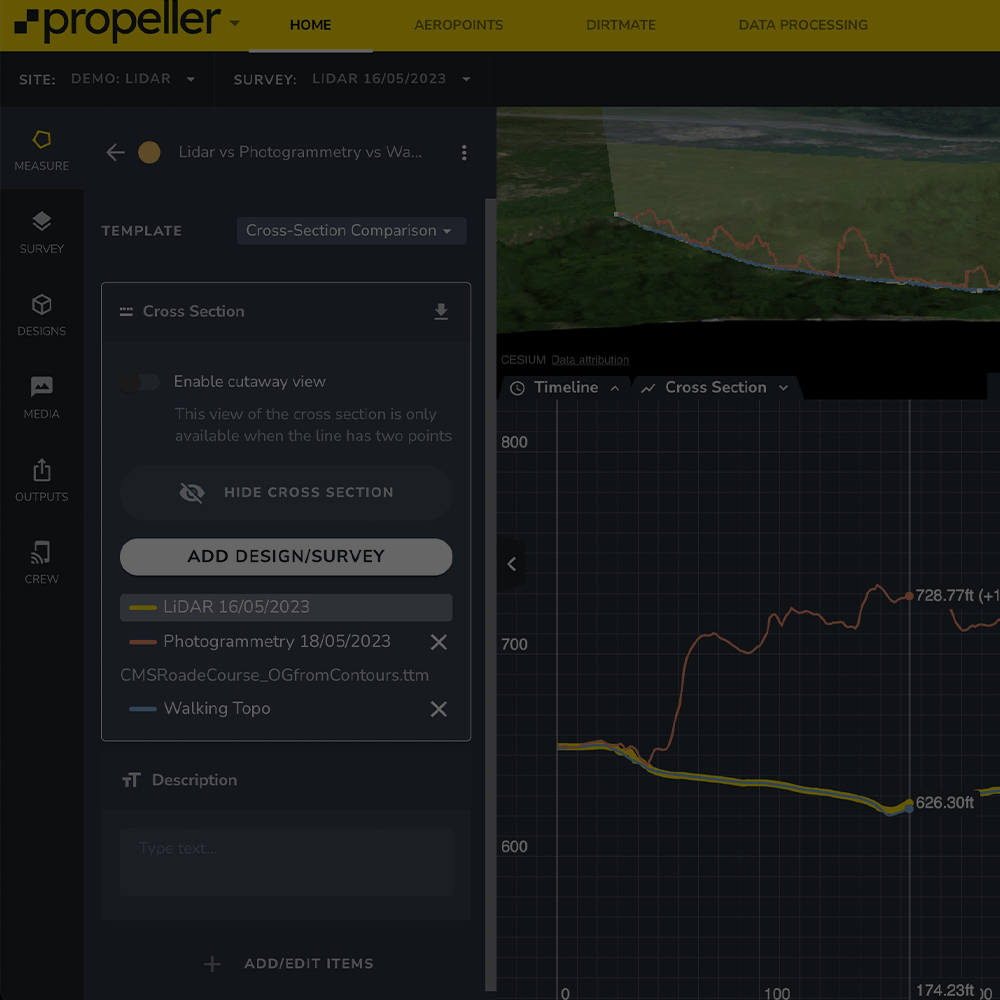Download the Cross Section data
Viewport: 1000px width, 1000px height.
pos(441,311)
